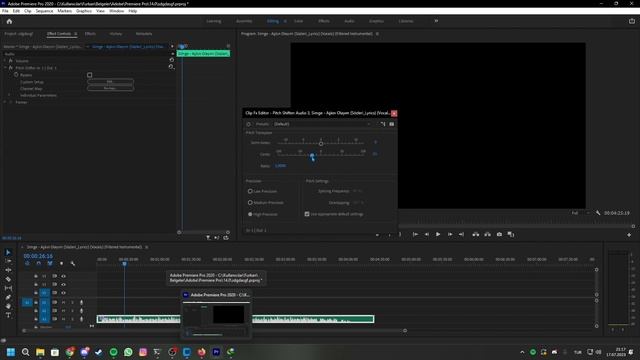
Task: Open Program monitor settings wrench
Action: (598, 213)
